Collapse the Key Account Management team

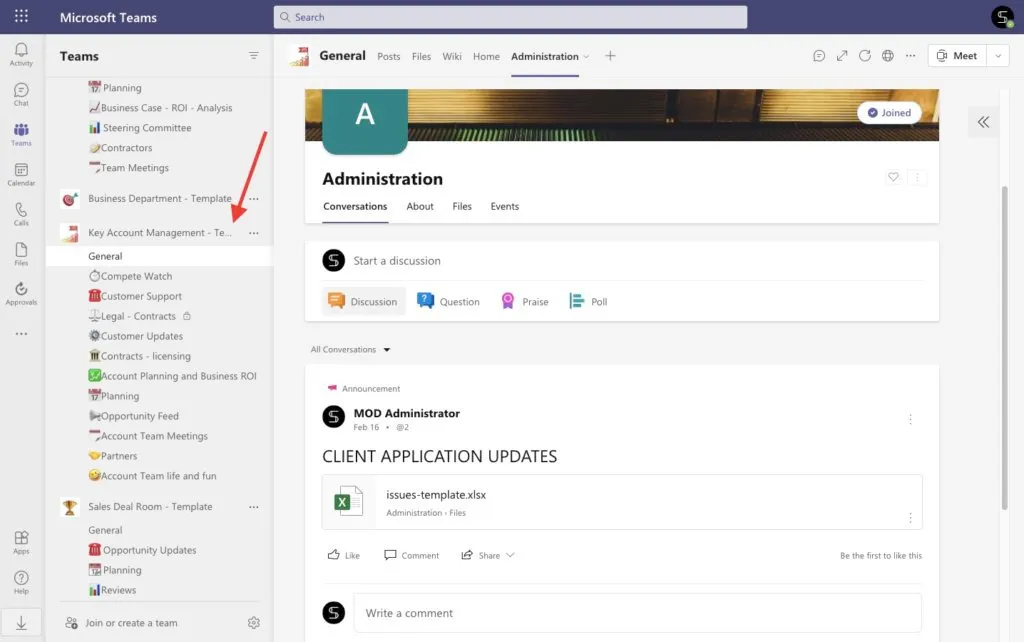pyautogui.click(x=159, y=233)
